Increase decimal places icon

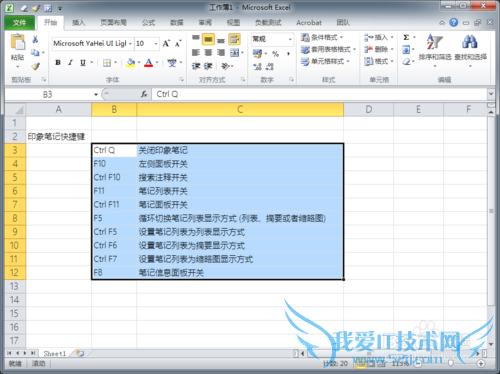[257, 67]
